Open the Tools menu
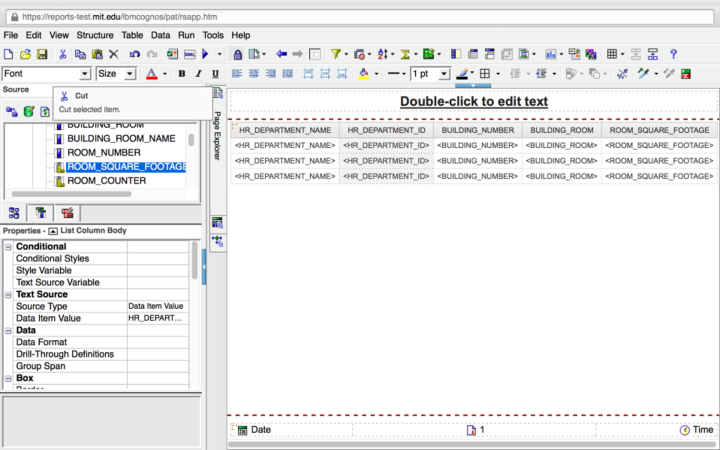The width and height of the screenshot is (720, 450). pyautogui.click(x=213, y=35)
